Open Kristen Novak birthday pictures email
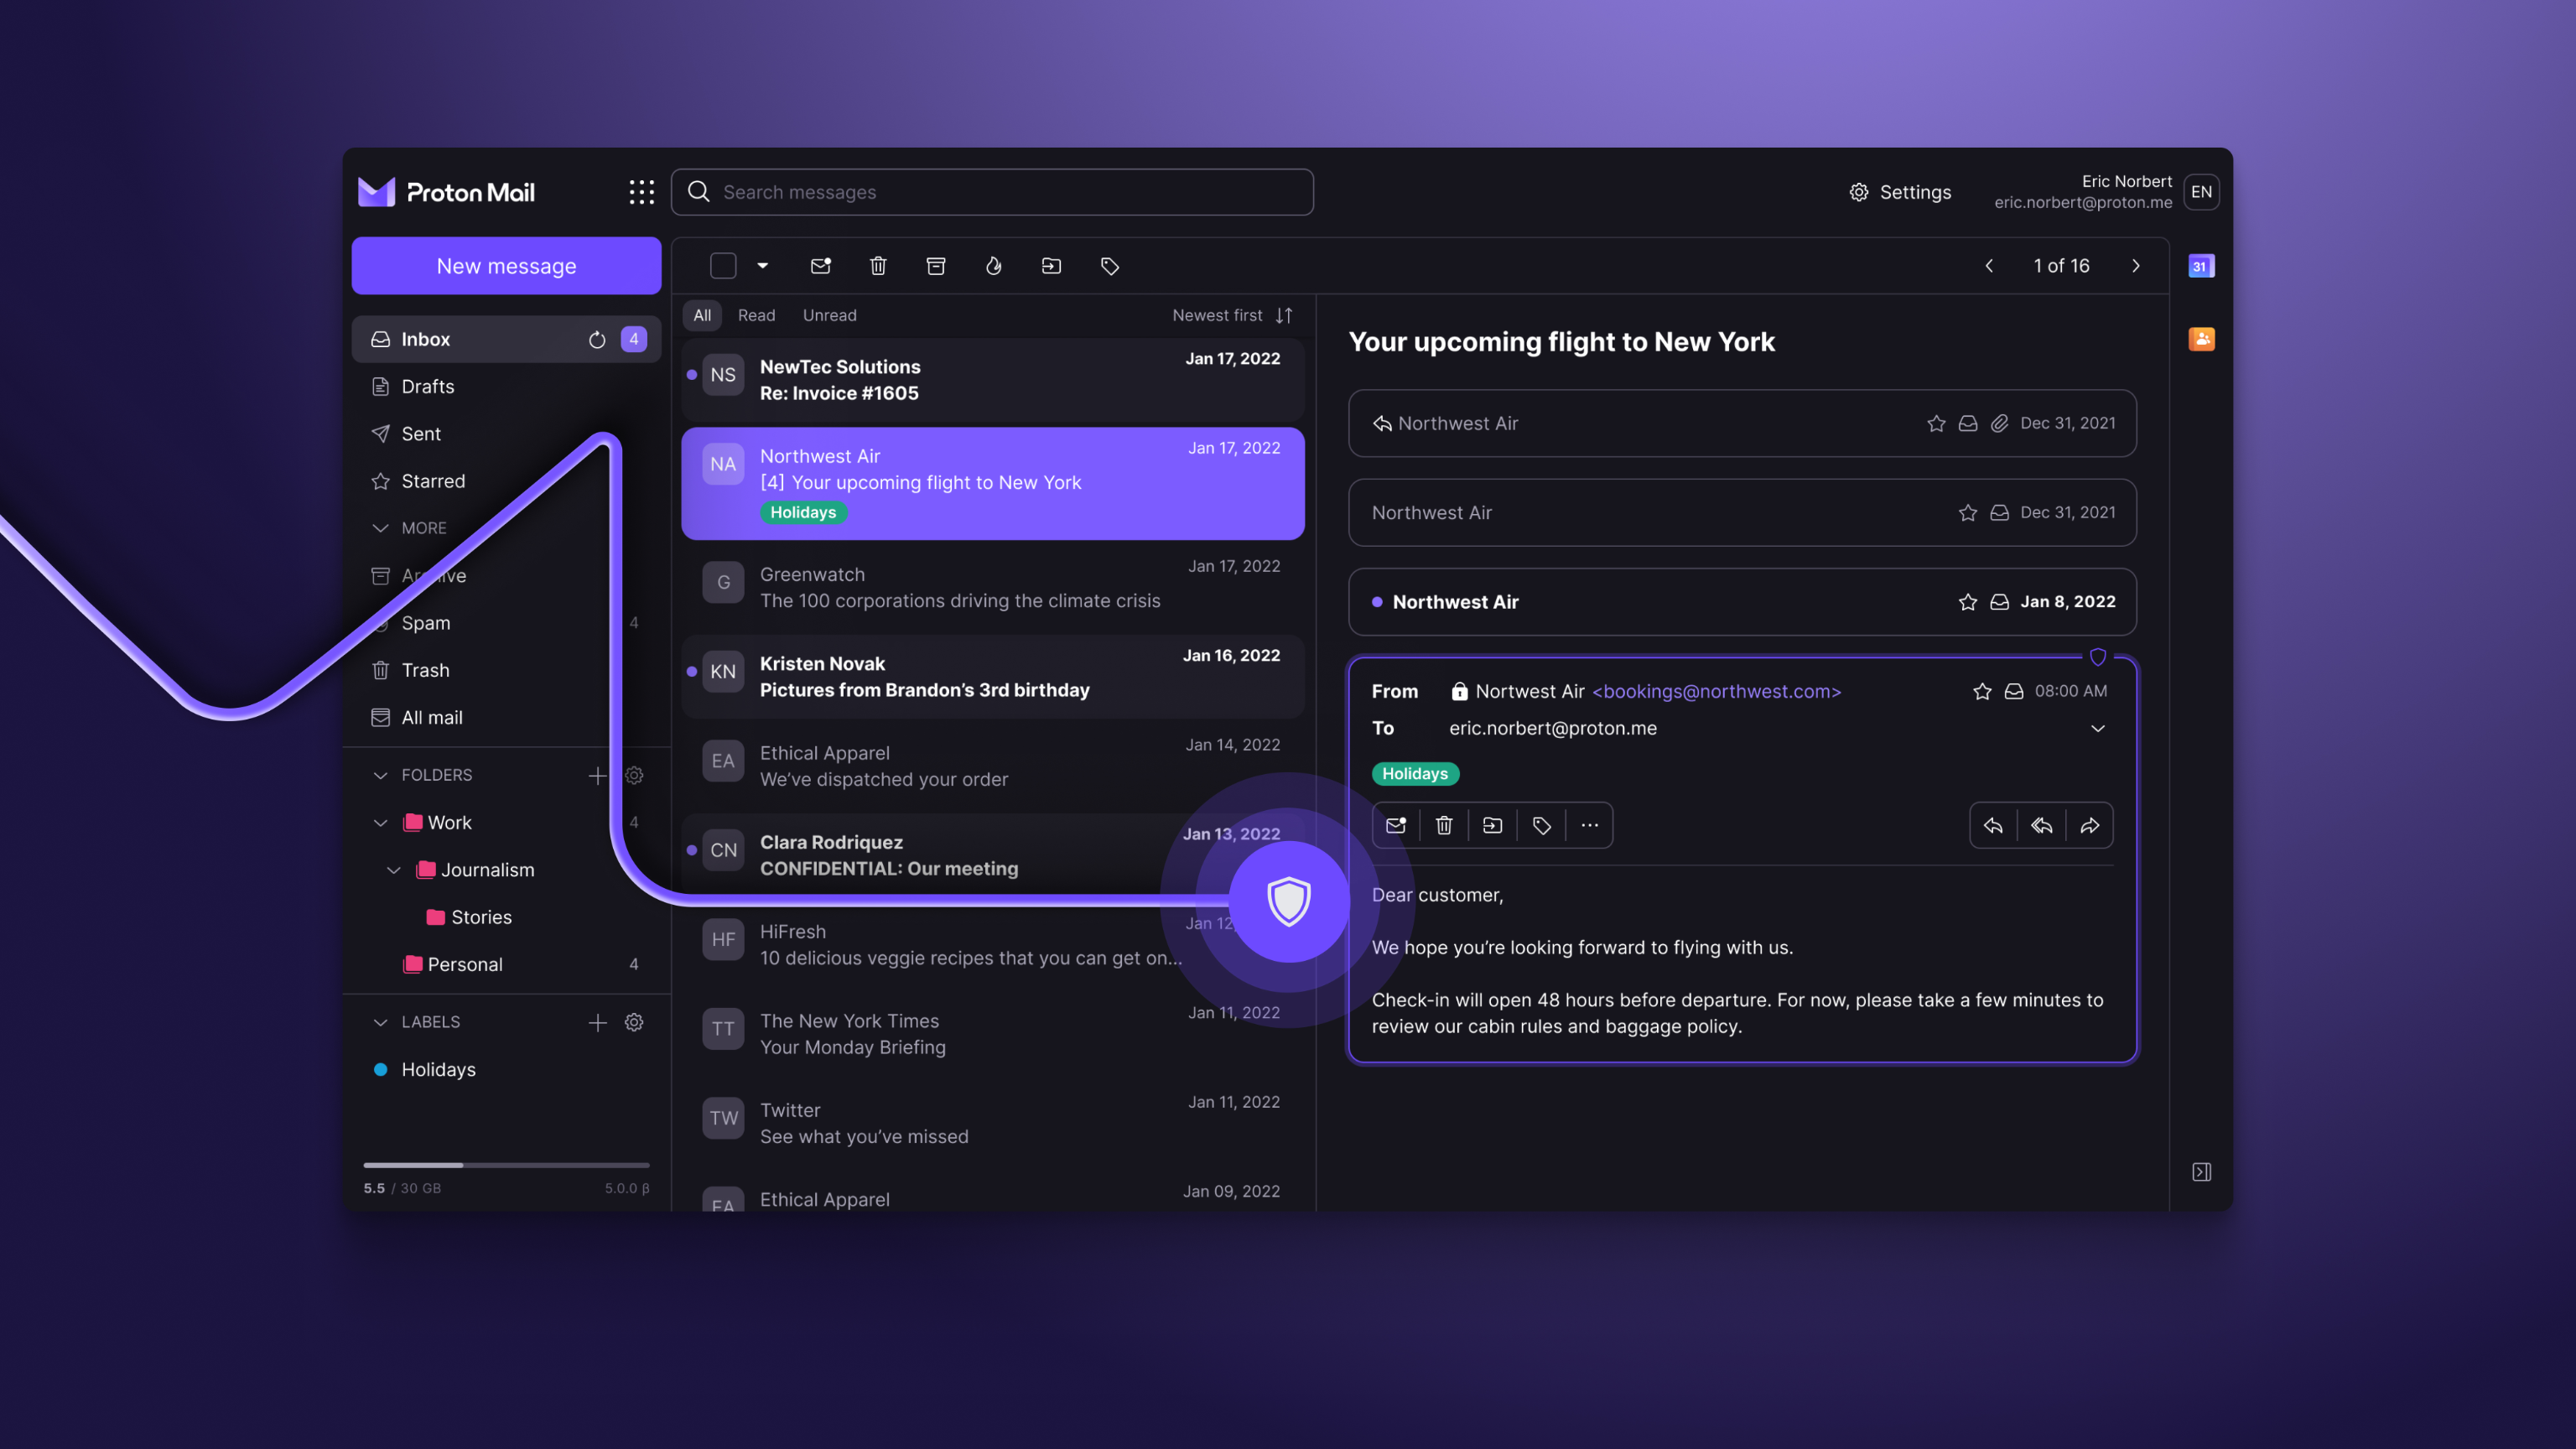The height and width of the screenshot is (1449, 2576). tap(992, 677)
